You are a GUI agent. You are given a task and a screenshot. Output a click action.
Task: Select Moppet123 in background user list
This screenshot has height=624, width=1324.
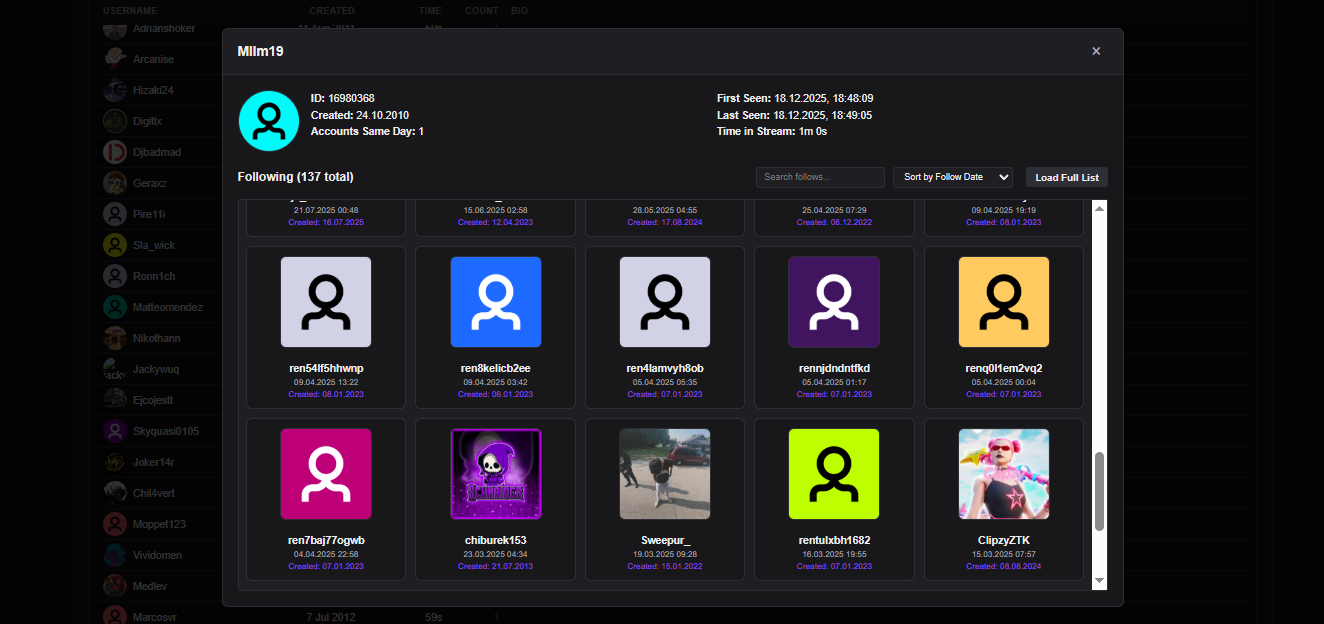click(159, 524)
